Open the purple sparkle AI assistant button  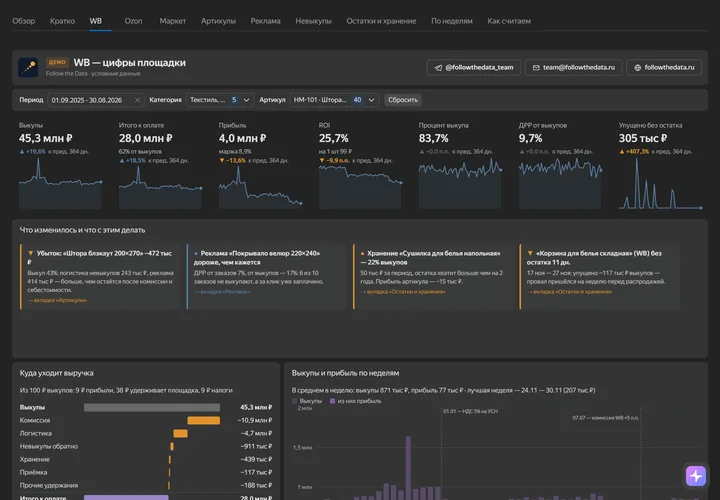(x=696, y=476)
